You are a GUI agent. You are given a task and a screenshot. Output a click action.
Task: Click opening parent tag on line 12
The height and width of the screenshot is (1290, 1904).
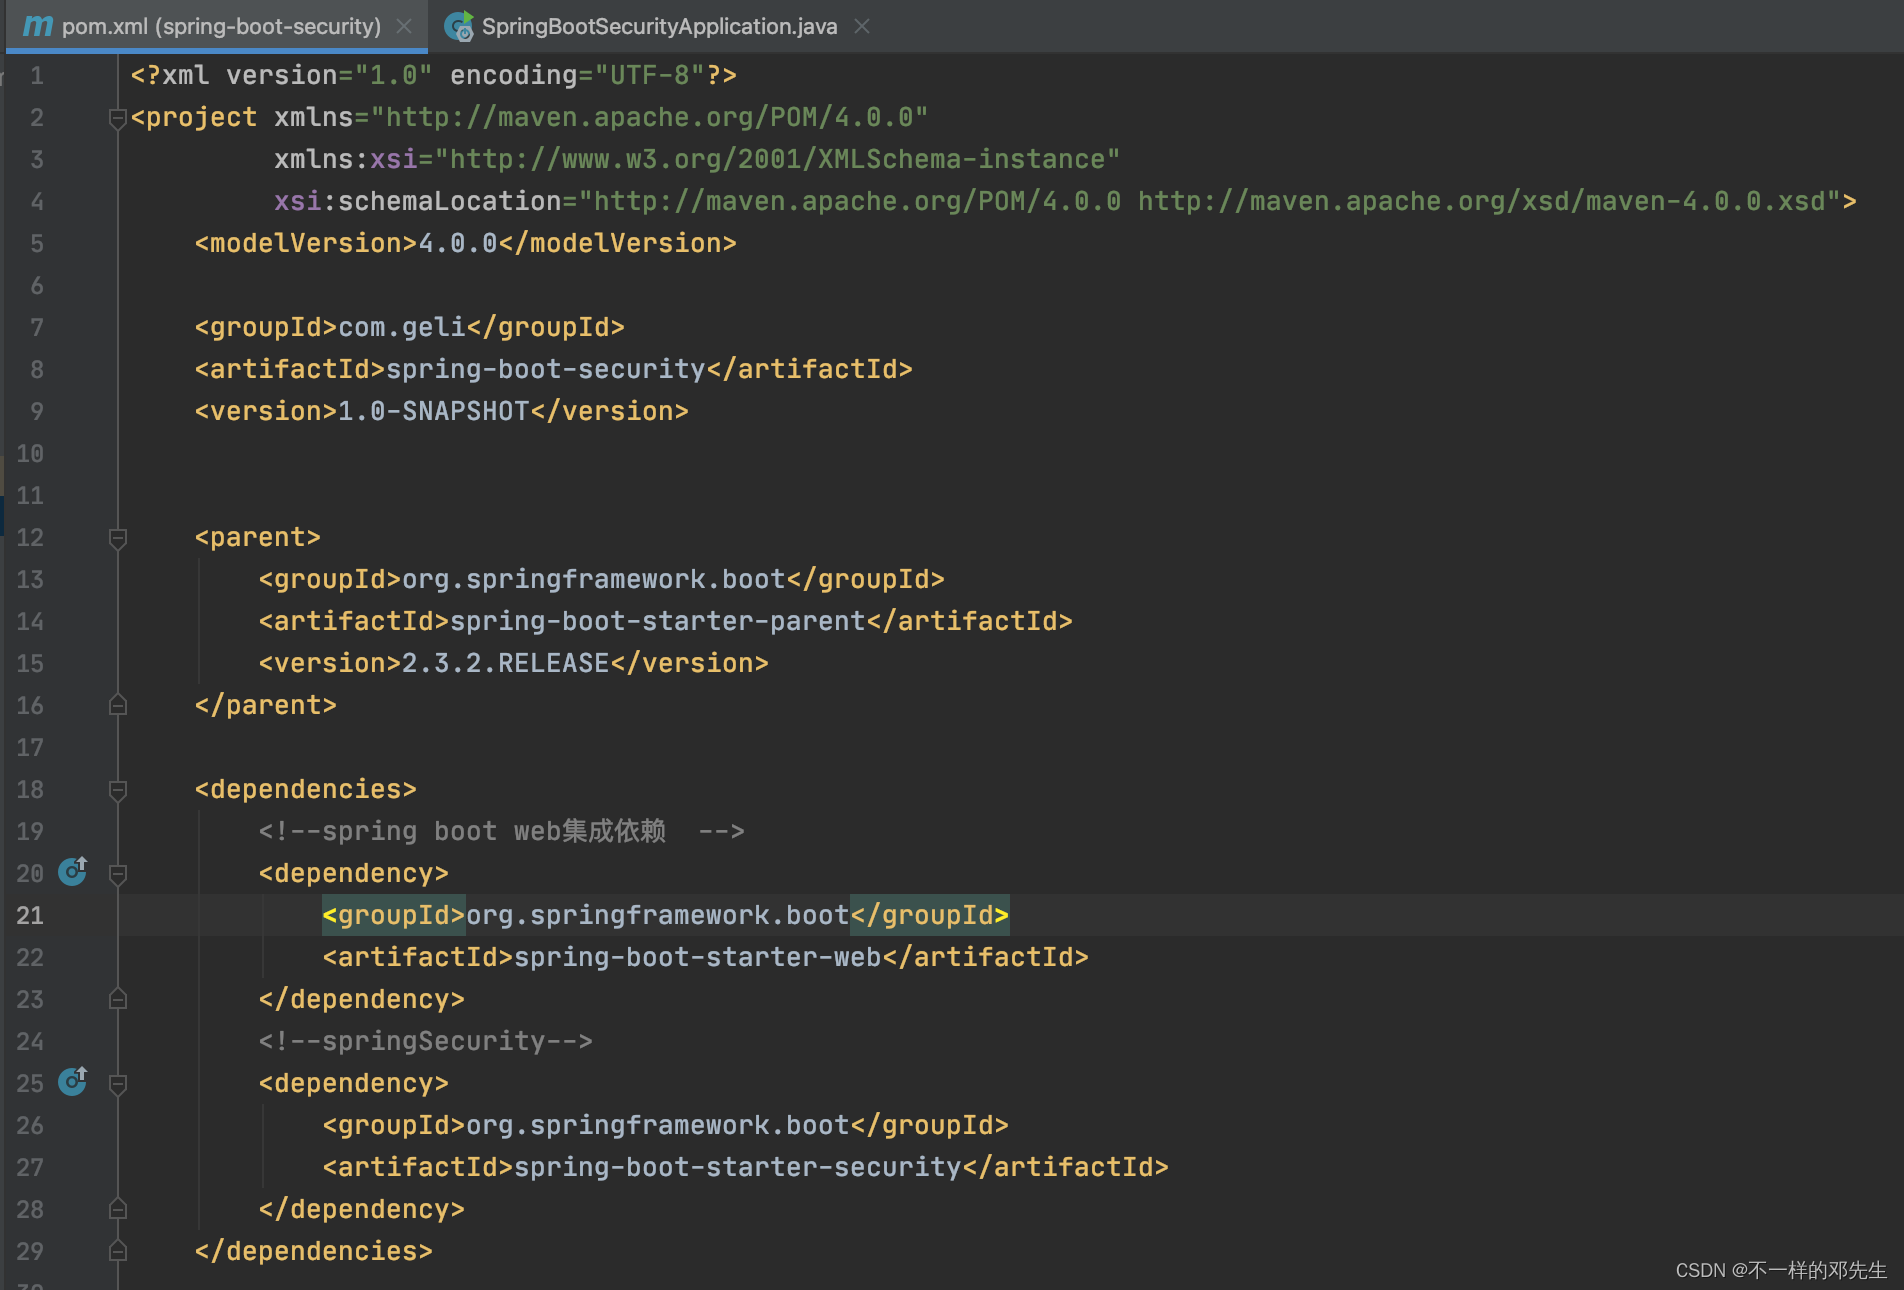[x=258, y=537]
